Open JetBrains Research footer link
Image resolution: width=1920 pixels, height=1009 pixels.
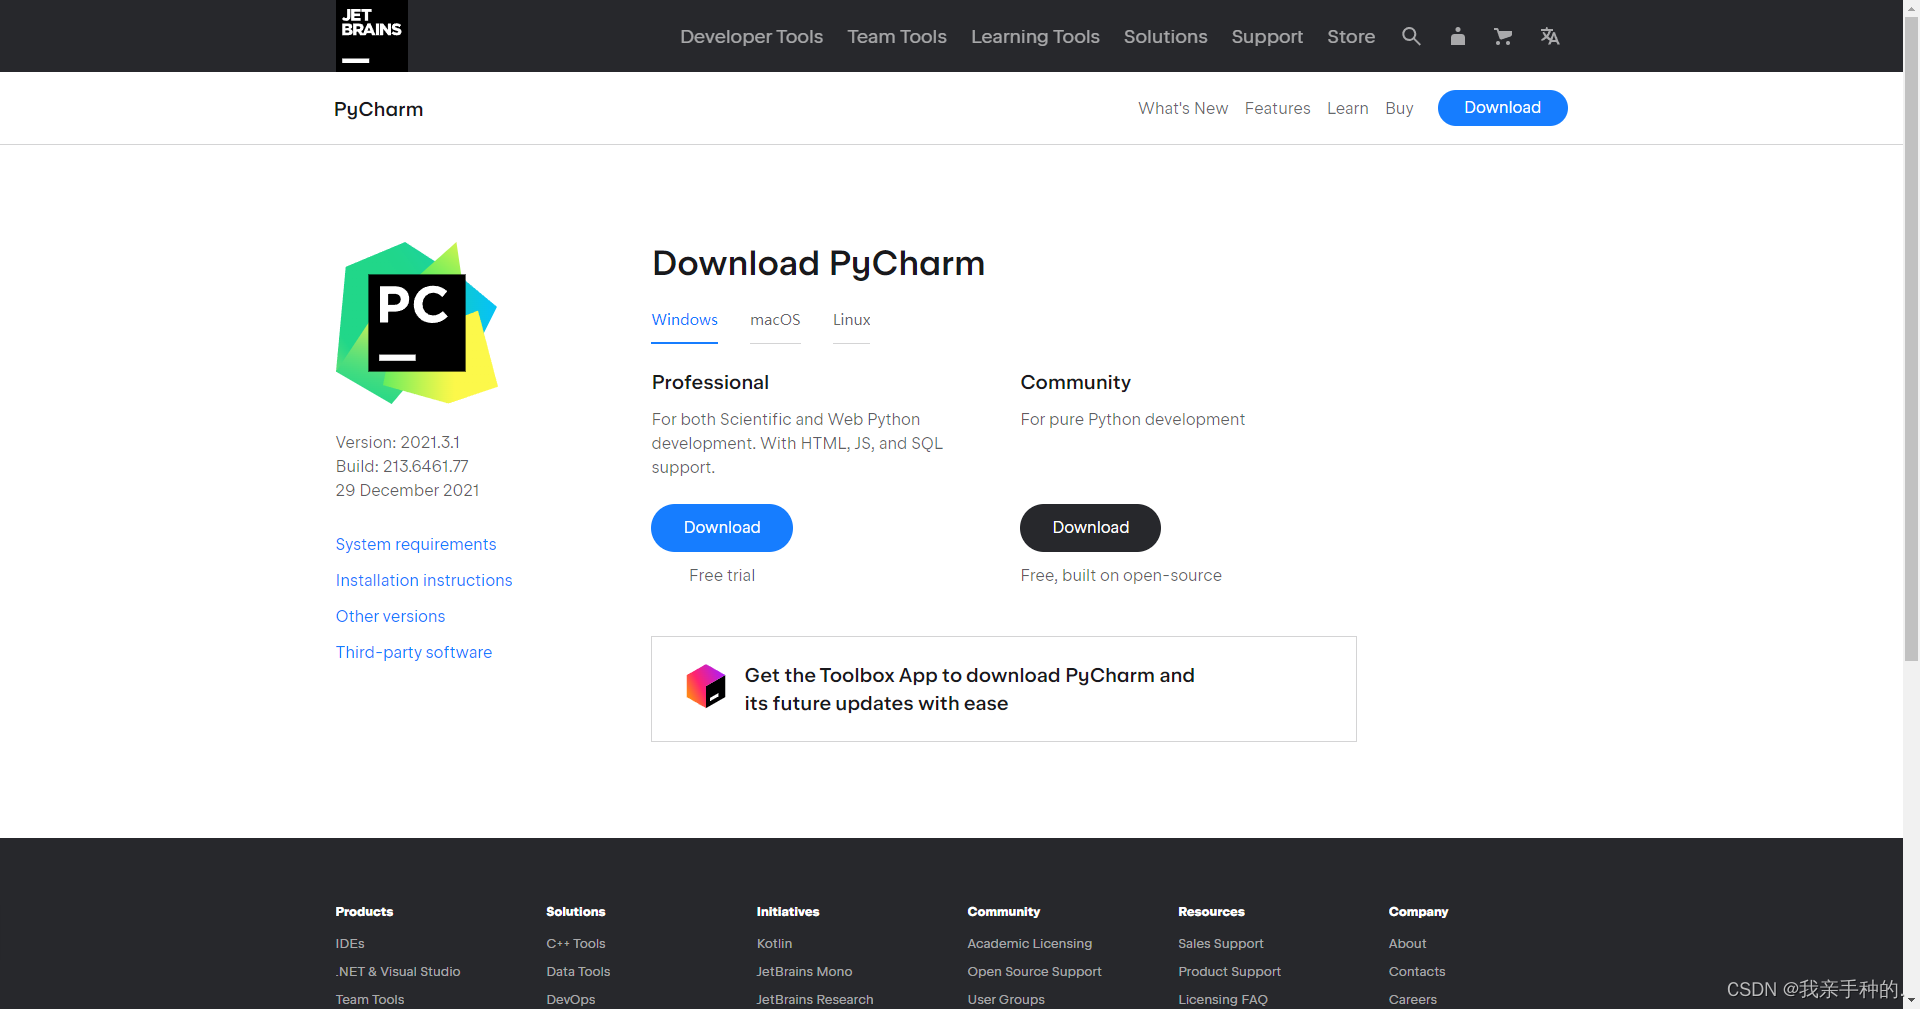pyautogui.click(x=815, y=1000)
